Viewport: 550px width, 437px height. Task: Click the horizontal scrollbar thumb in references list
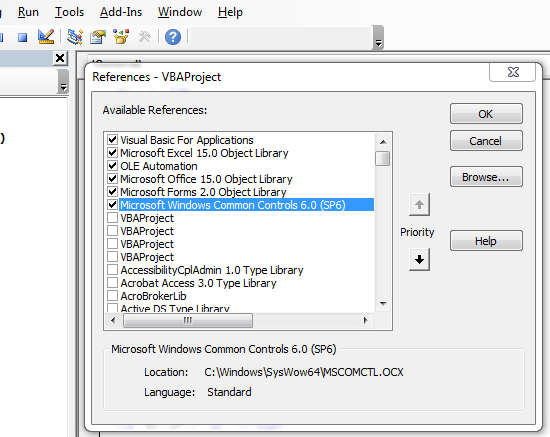[x=188, y=320]
